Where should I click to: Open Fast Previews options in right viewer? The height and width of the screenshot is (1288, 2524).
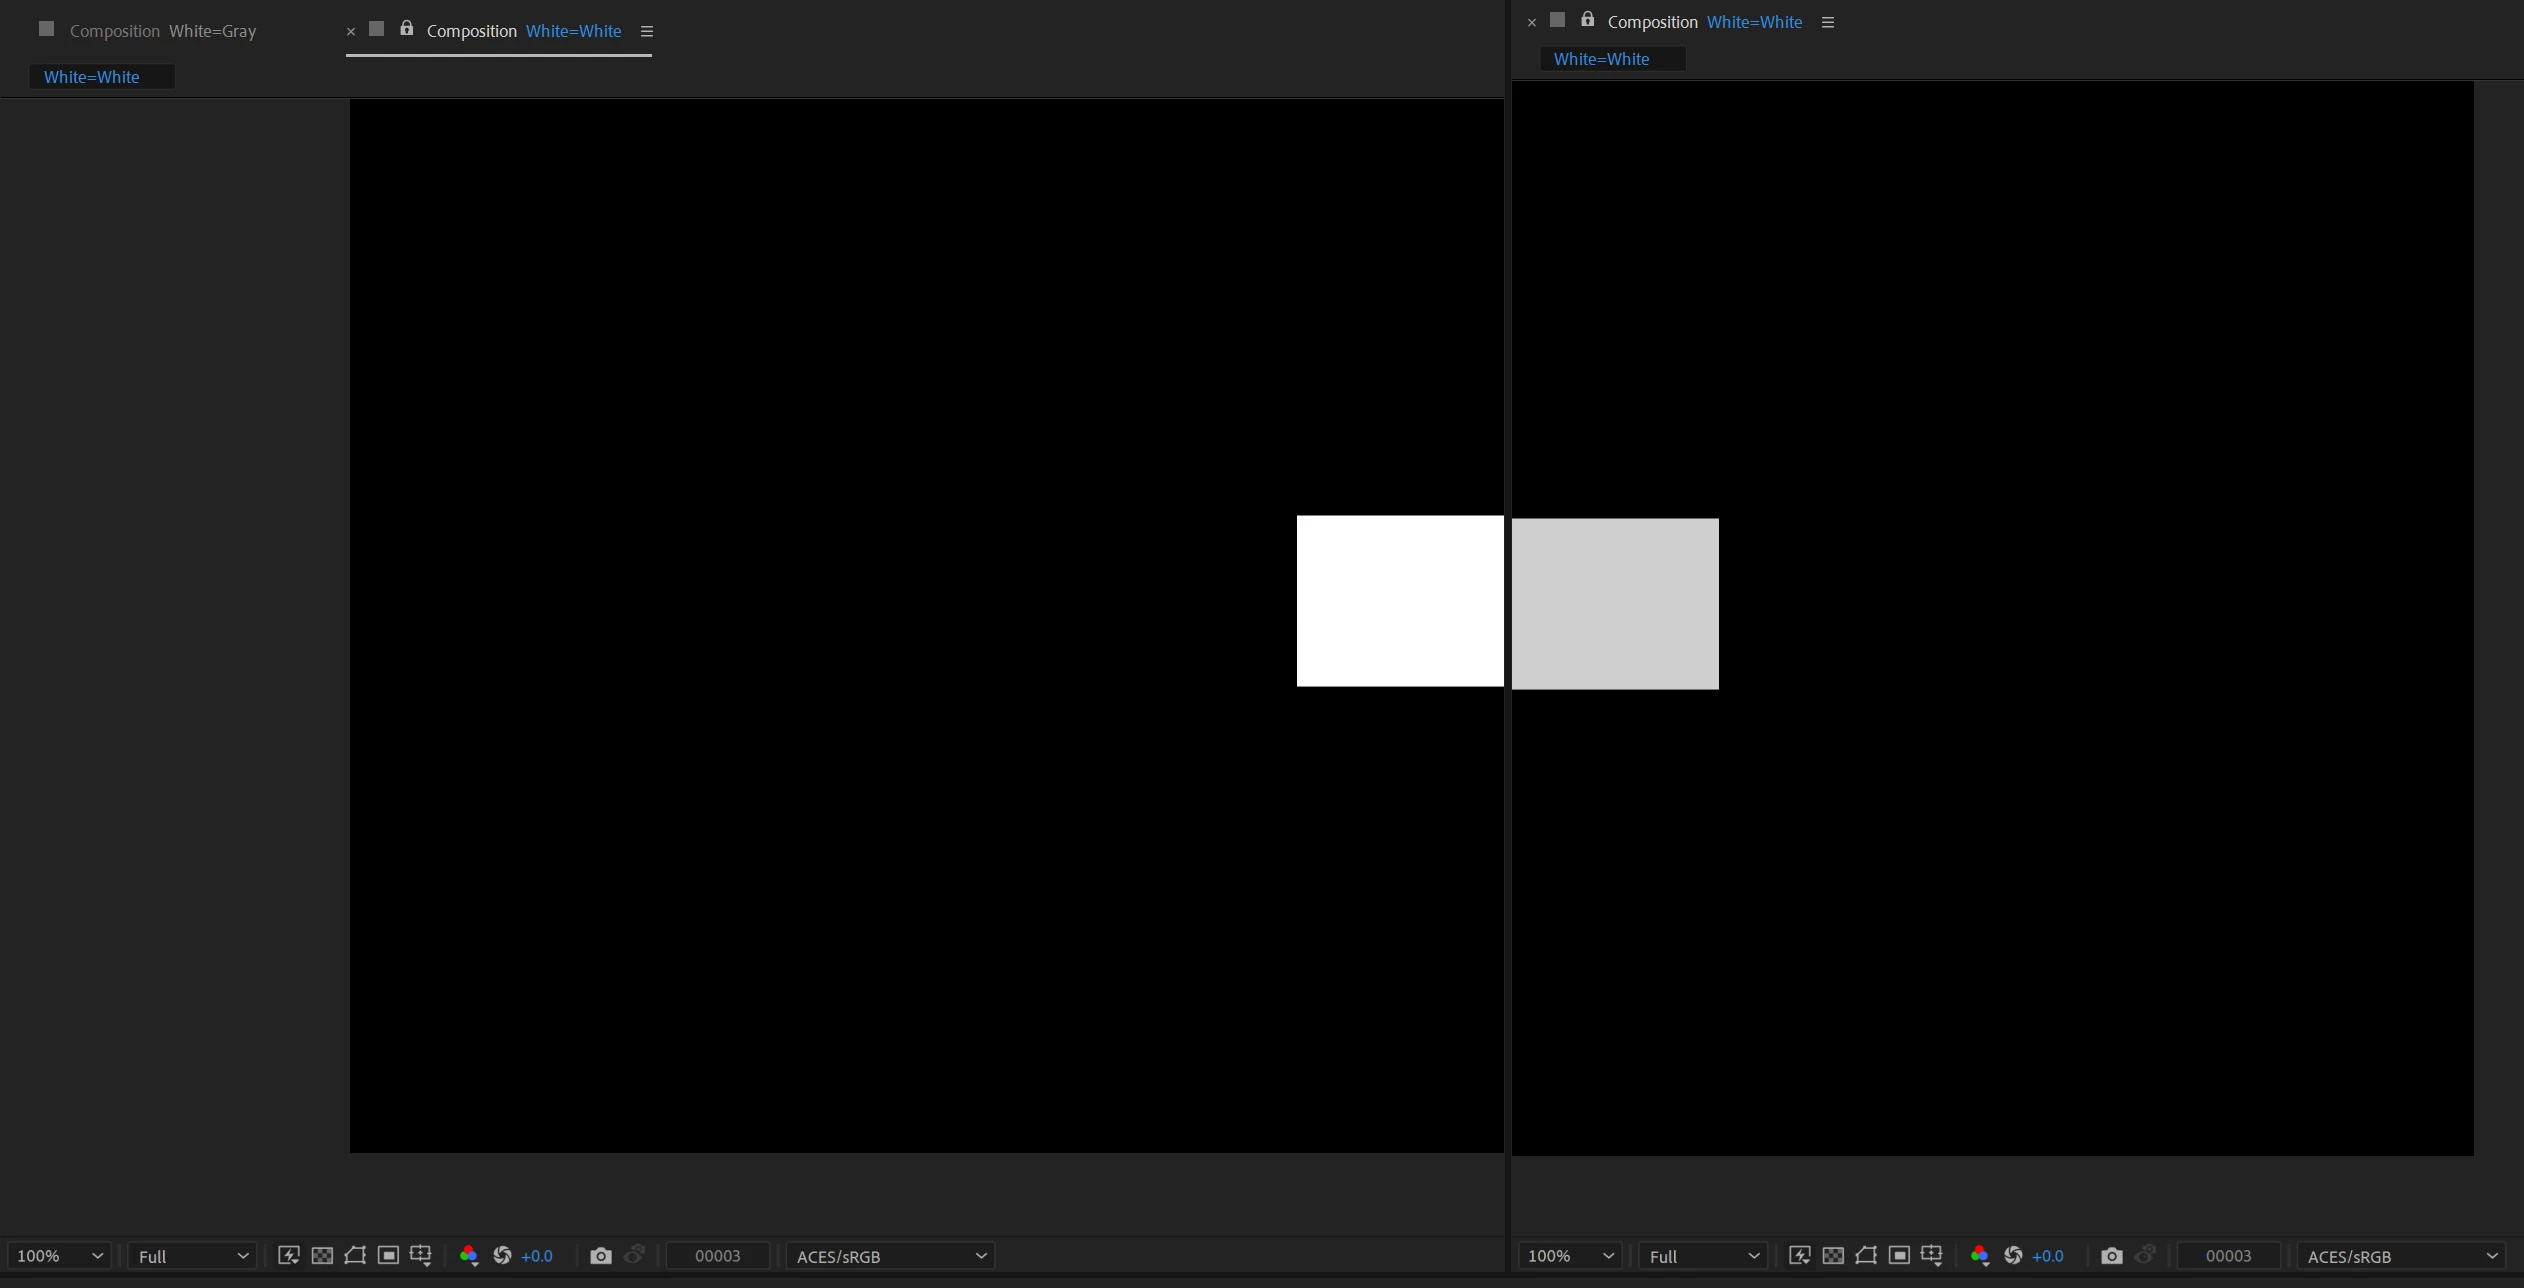(1799, 1255)
